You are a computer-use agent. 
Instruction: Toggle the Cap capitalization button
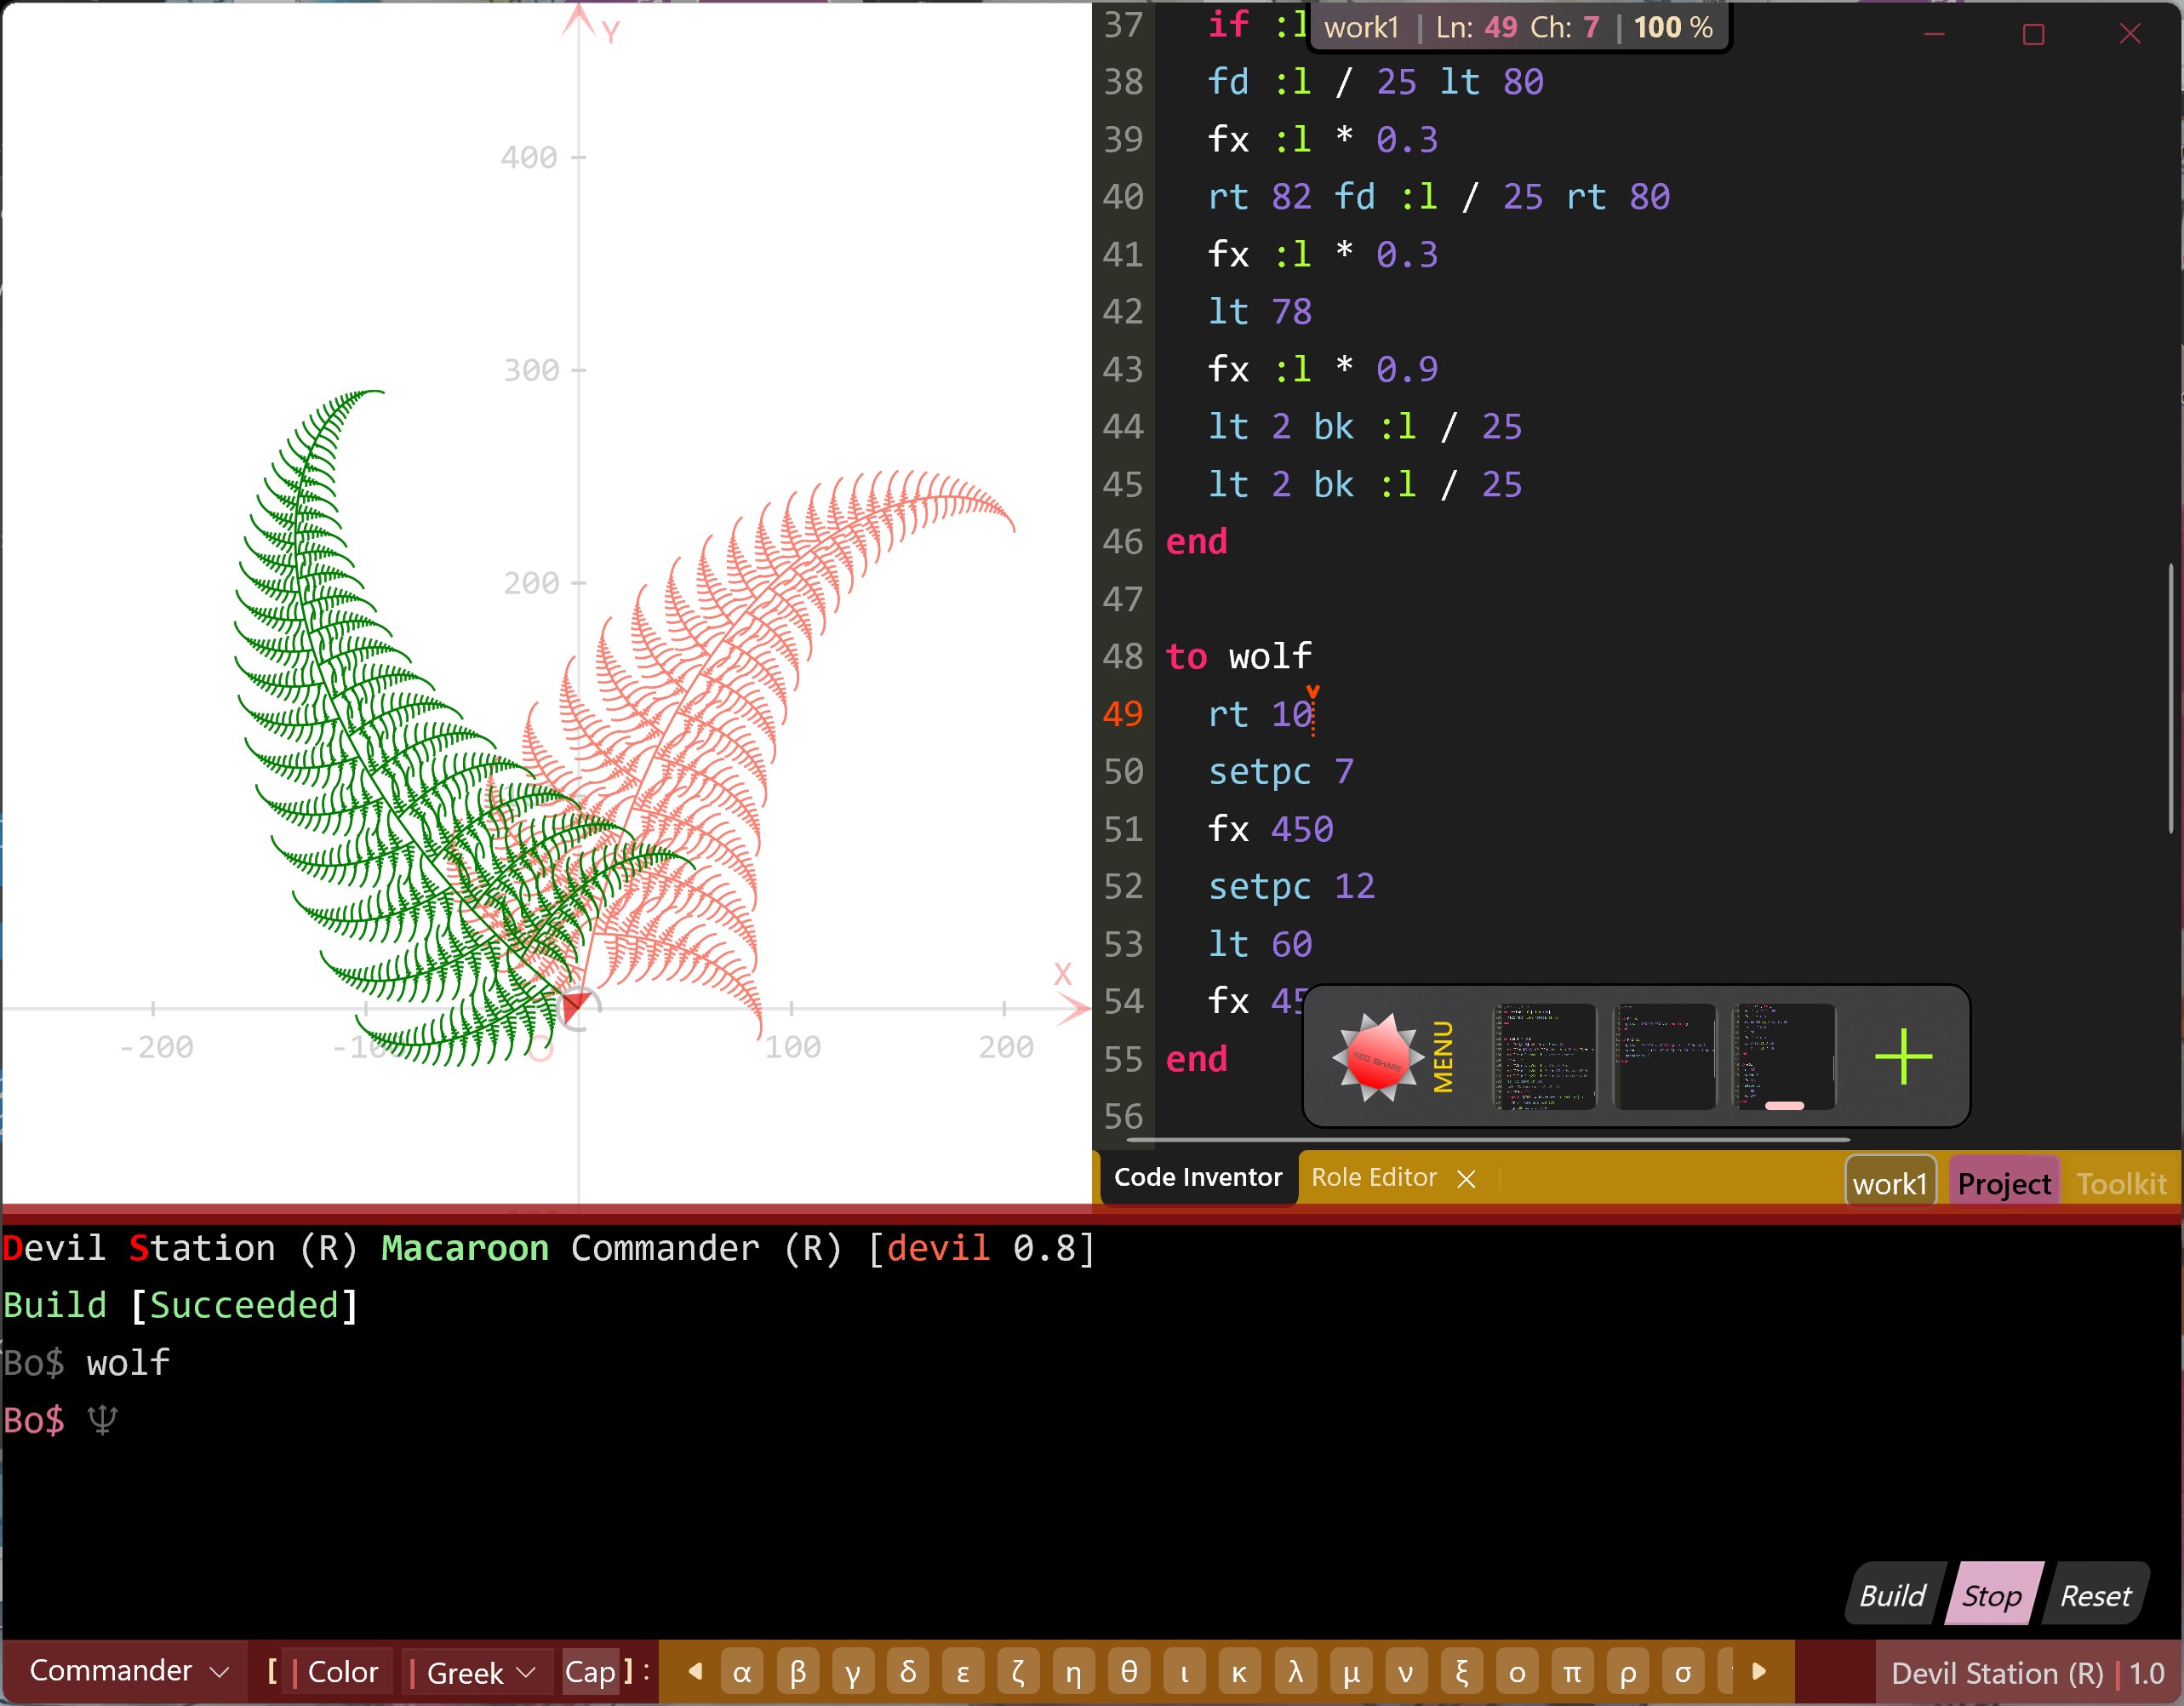590,1672
